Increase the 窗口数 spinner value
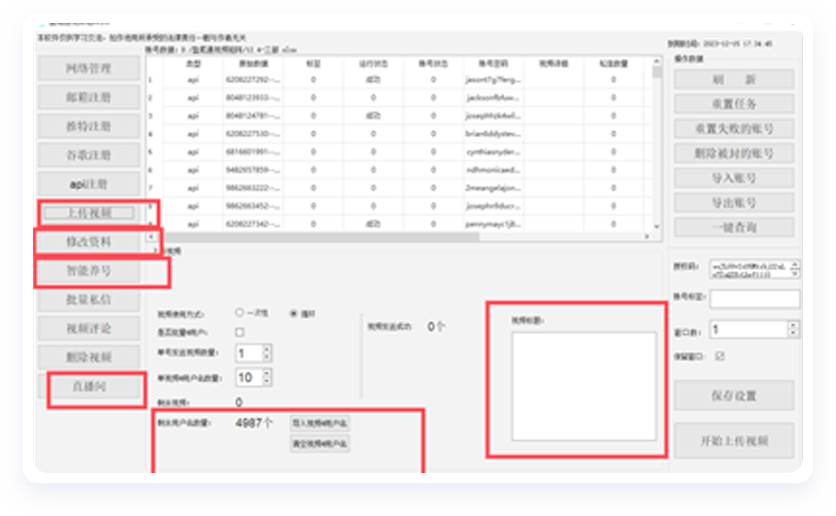 pos(793,324)
